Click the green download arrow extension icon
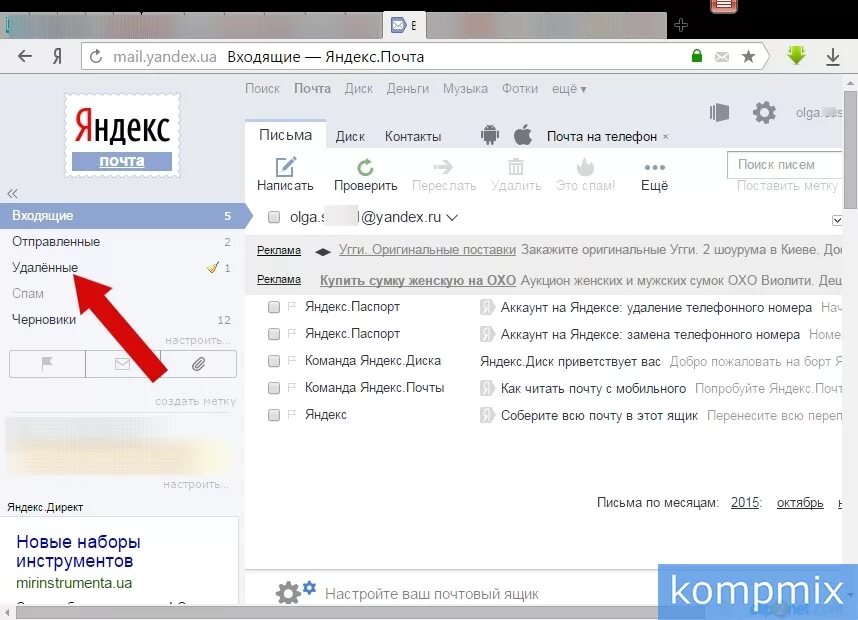This screenshot has height=620, width=858. [x=796, y=56]
